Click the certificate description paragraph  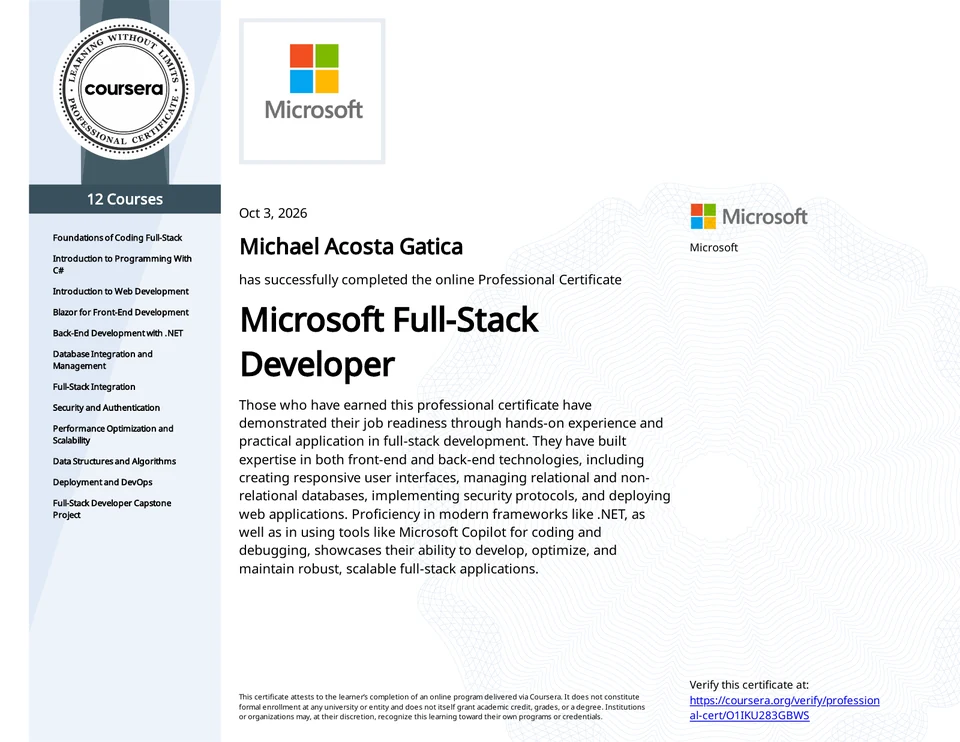click(x=455, y=487)
